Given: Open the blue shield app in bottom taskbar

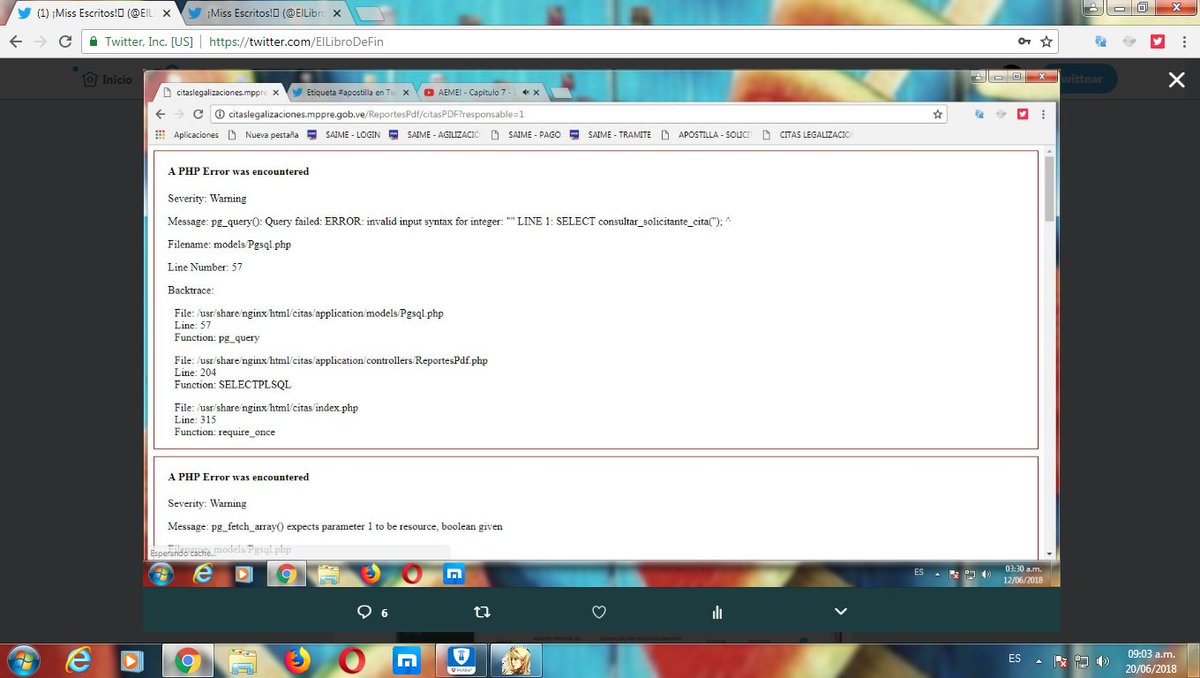Looking at the screenshot, I should coord(461,660).
